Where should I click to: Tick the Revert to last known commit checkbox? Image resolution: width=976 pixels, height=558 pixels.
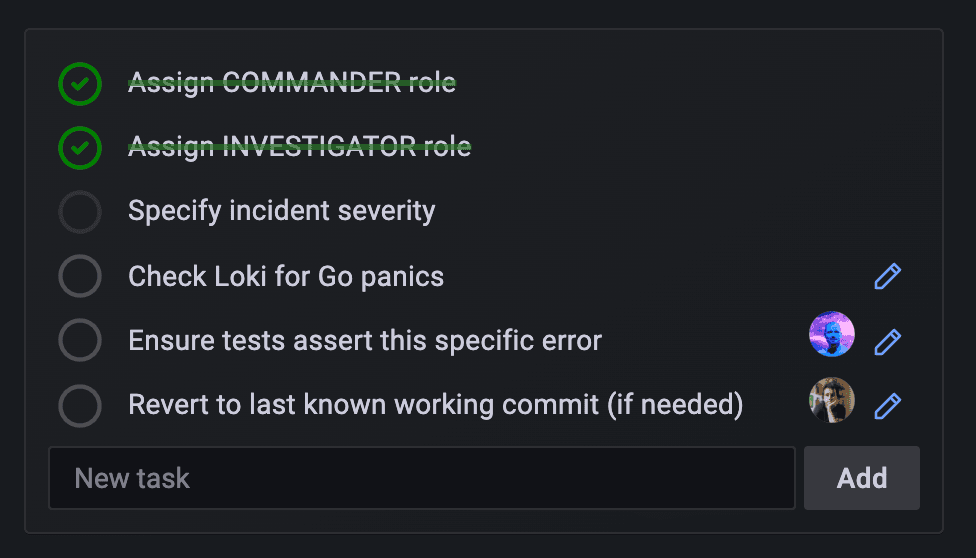coord(80,406)
